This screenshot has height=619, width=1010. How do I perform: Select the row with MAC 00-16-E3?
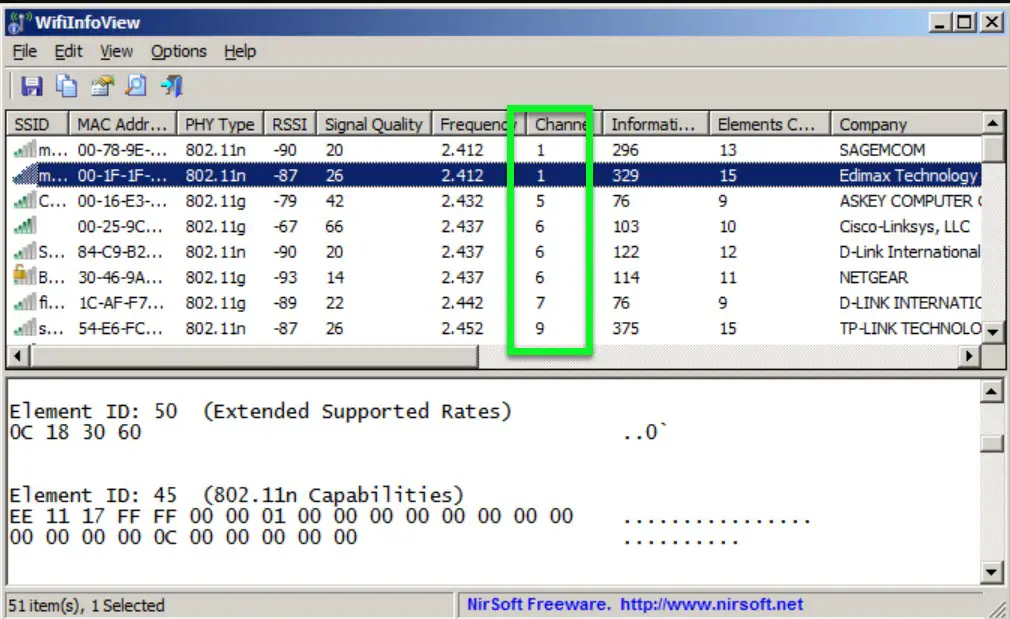tap(494, 201)
